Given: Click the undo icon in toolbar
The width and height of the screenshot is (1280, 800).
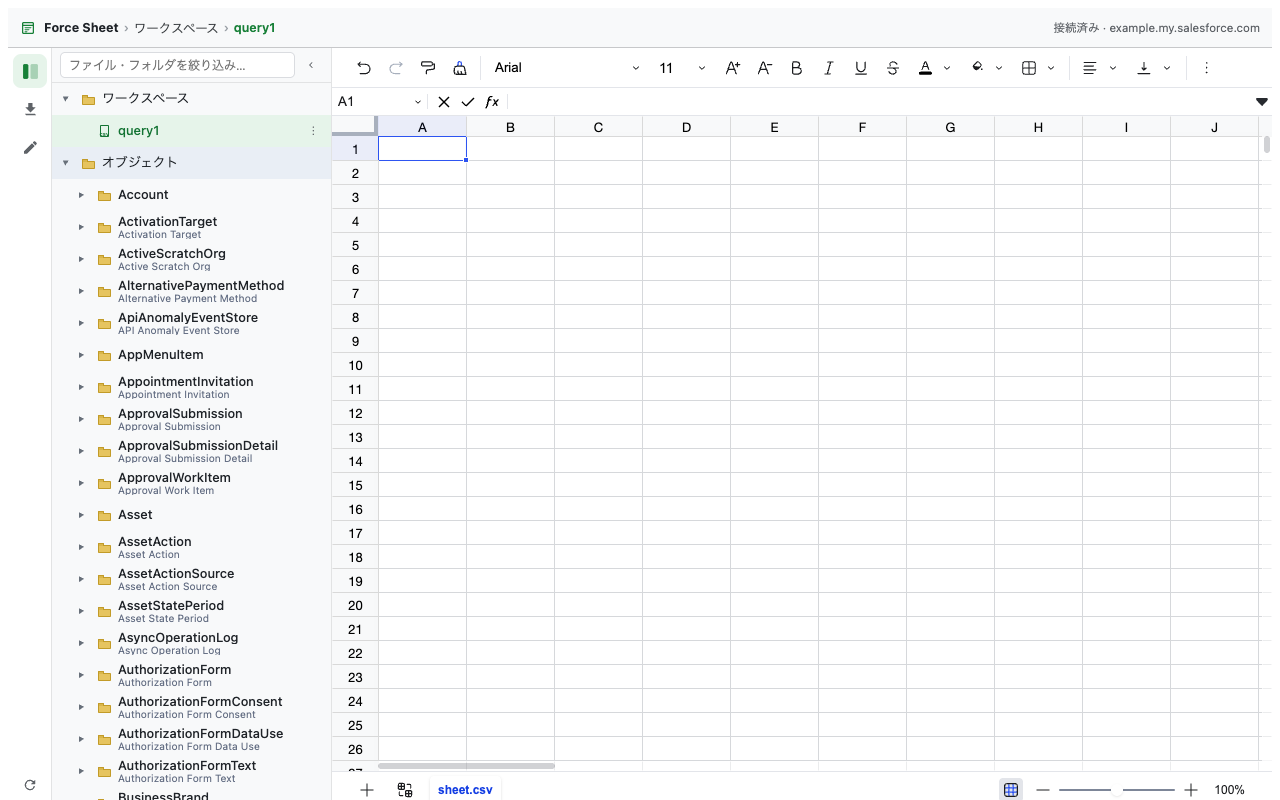Looking at the screenshot, I should pyautogui.click(x=364, y=68).
